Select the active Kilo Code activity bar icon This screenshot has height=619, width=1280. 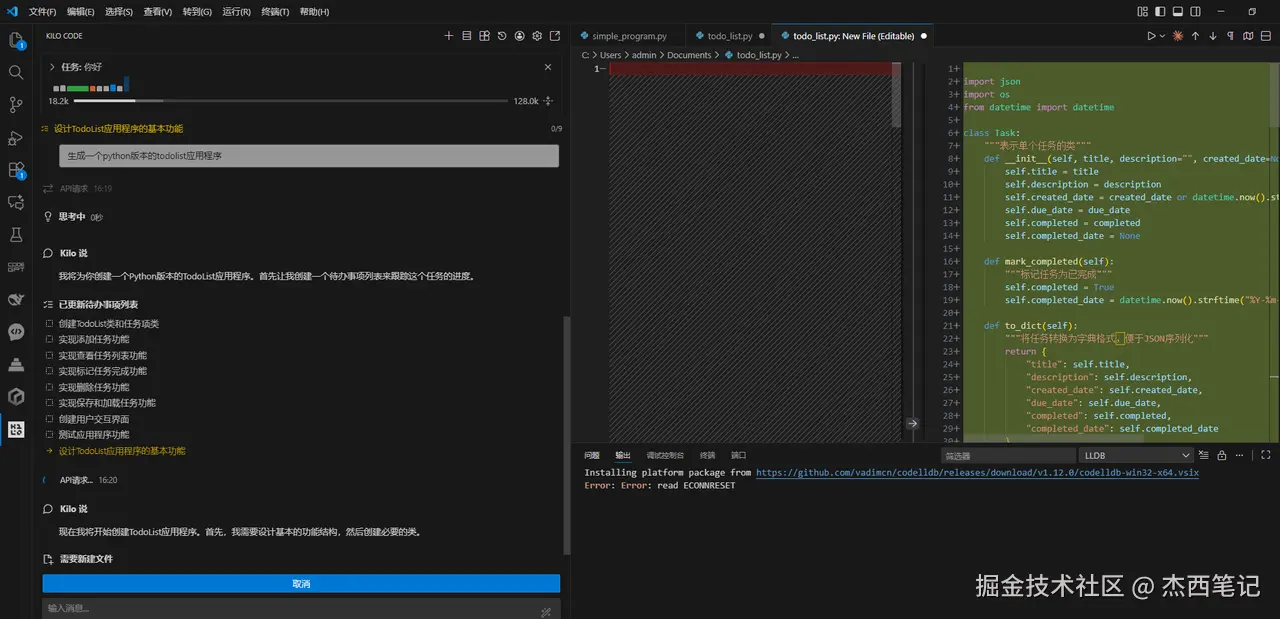(x=15, y=429)
